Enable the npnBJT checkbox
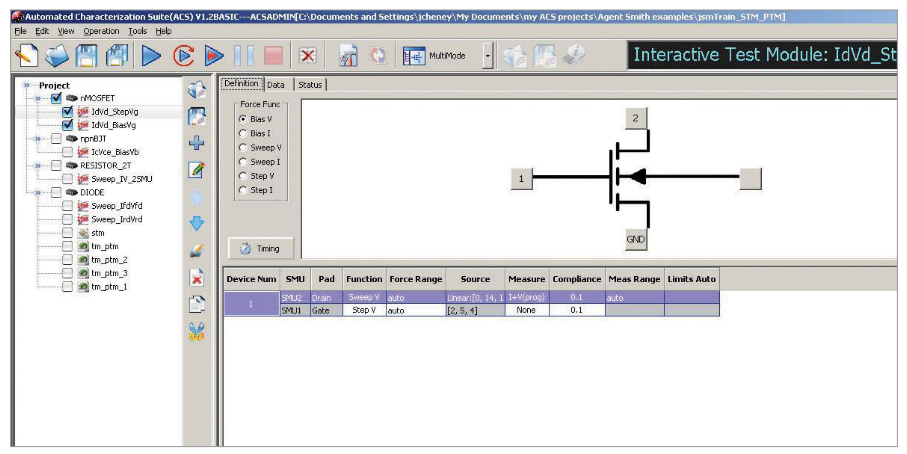Image resolution: width=907 pixels, height=454 pixels. (x=56, y=138)
